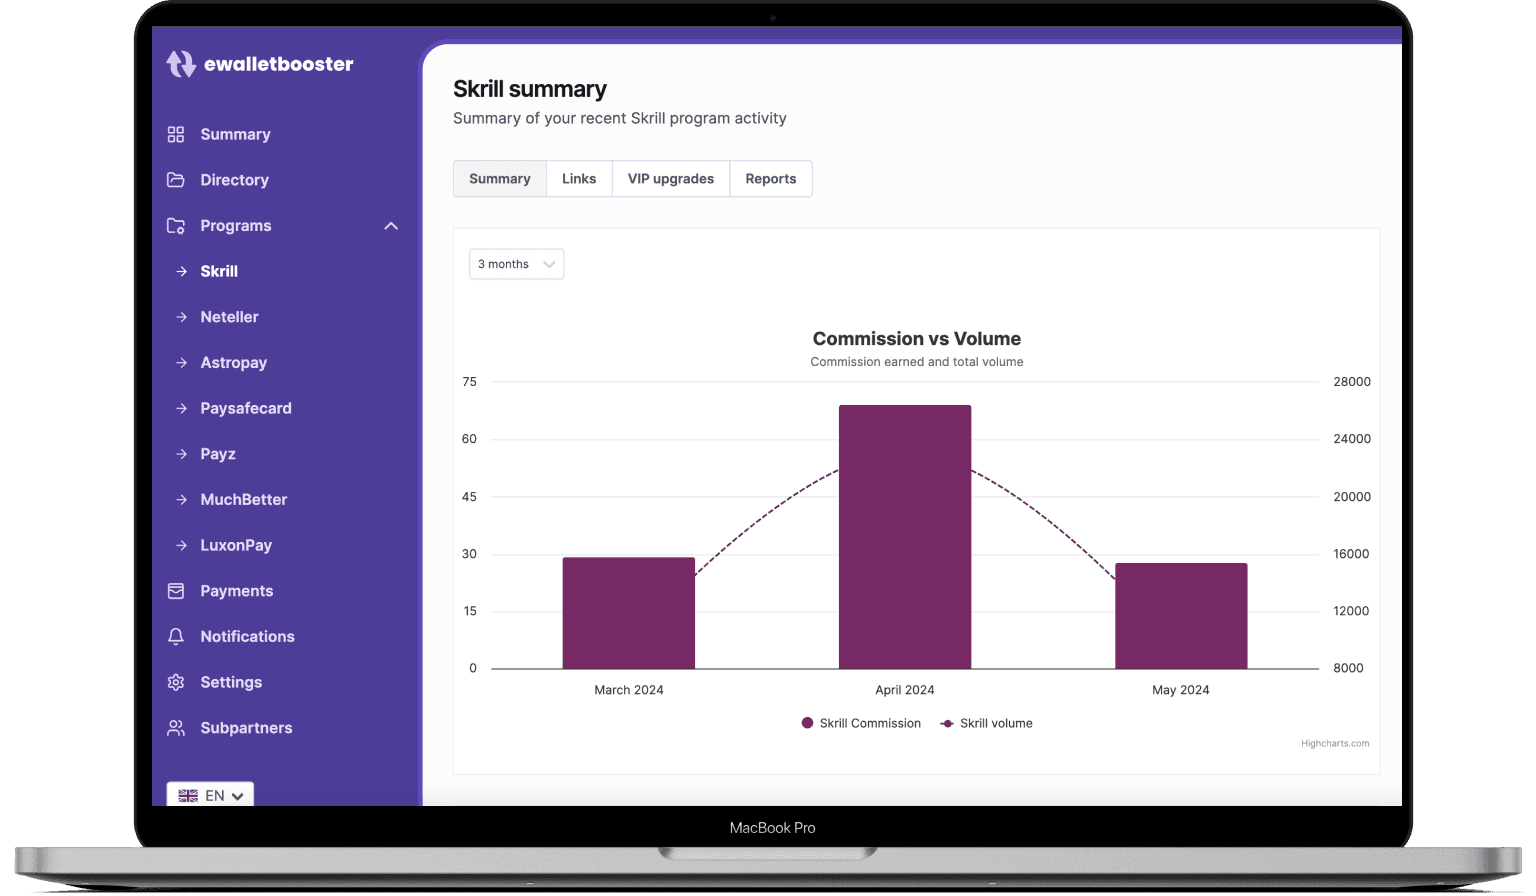Click the arrow icon beside Skrill
The image size is (1536, 896).
point(182,271)
